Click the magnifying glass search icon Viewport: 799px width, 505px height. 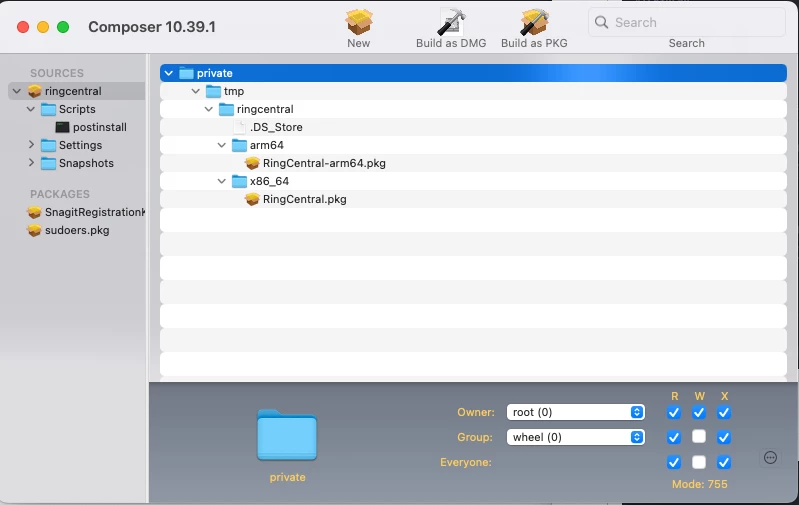[601, 22]
